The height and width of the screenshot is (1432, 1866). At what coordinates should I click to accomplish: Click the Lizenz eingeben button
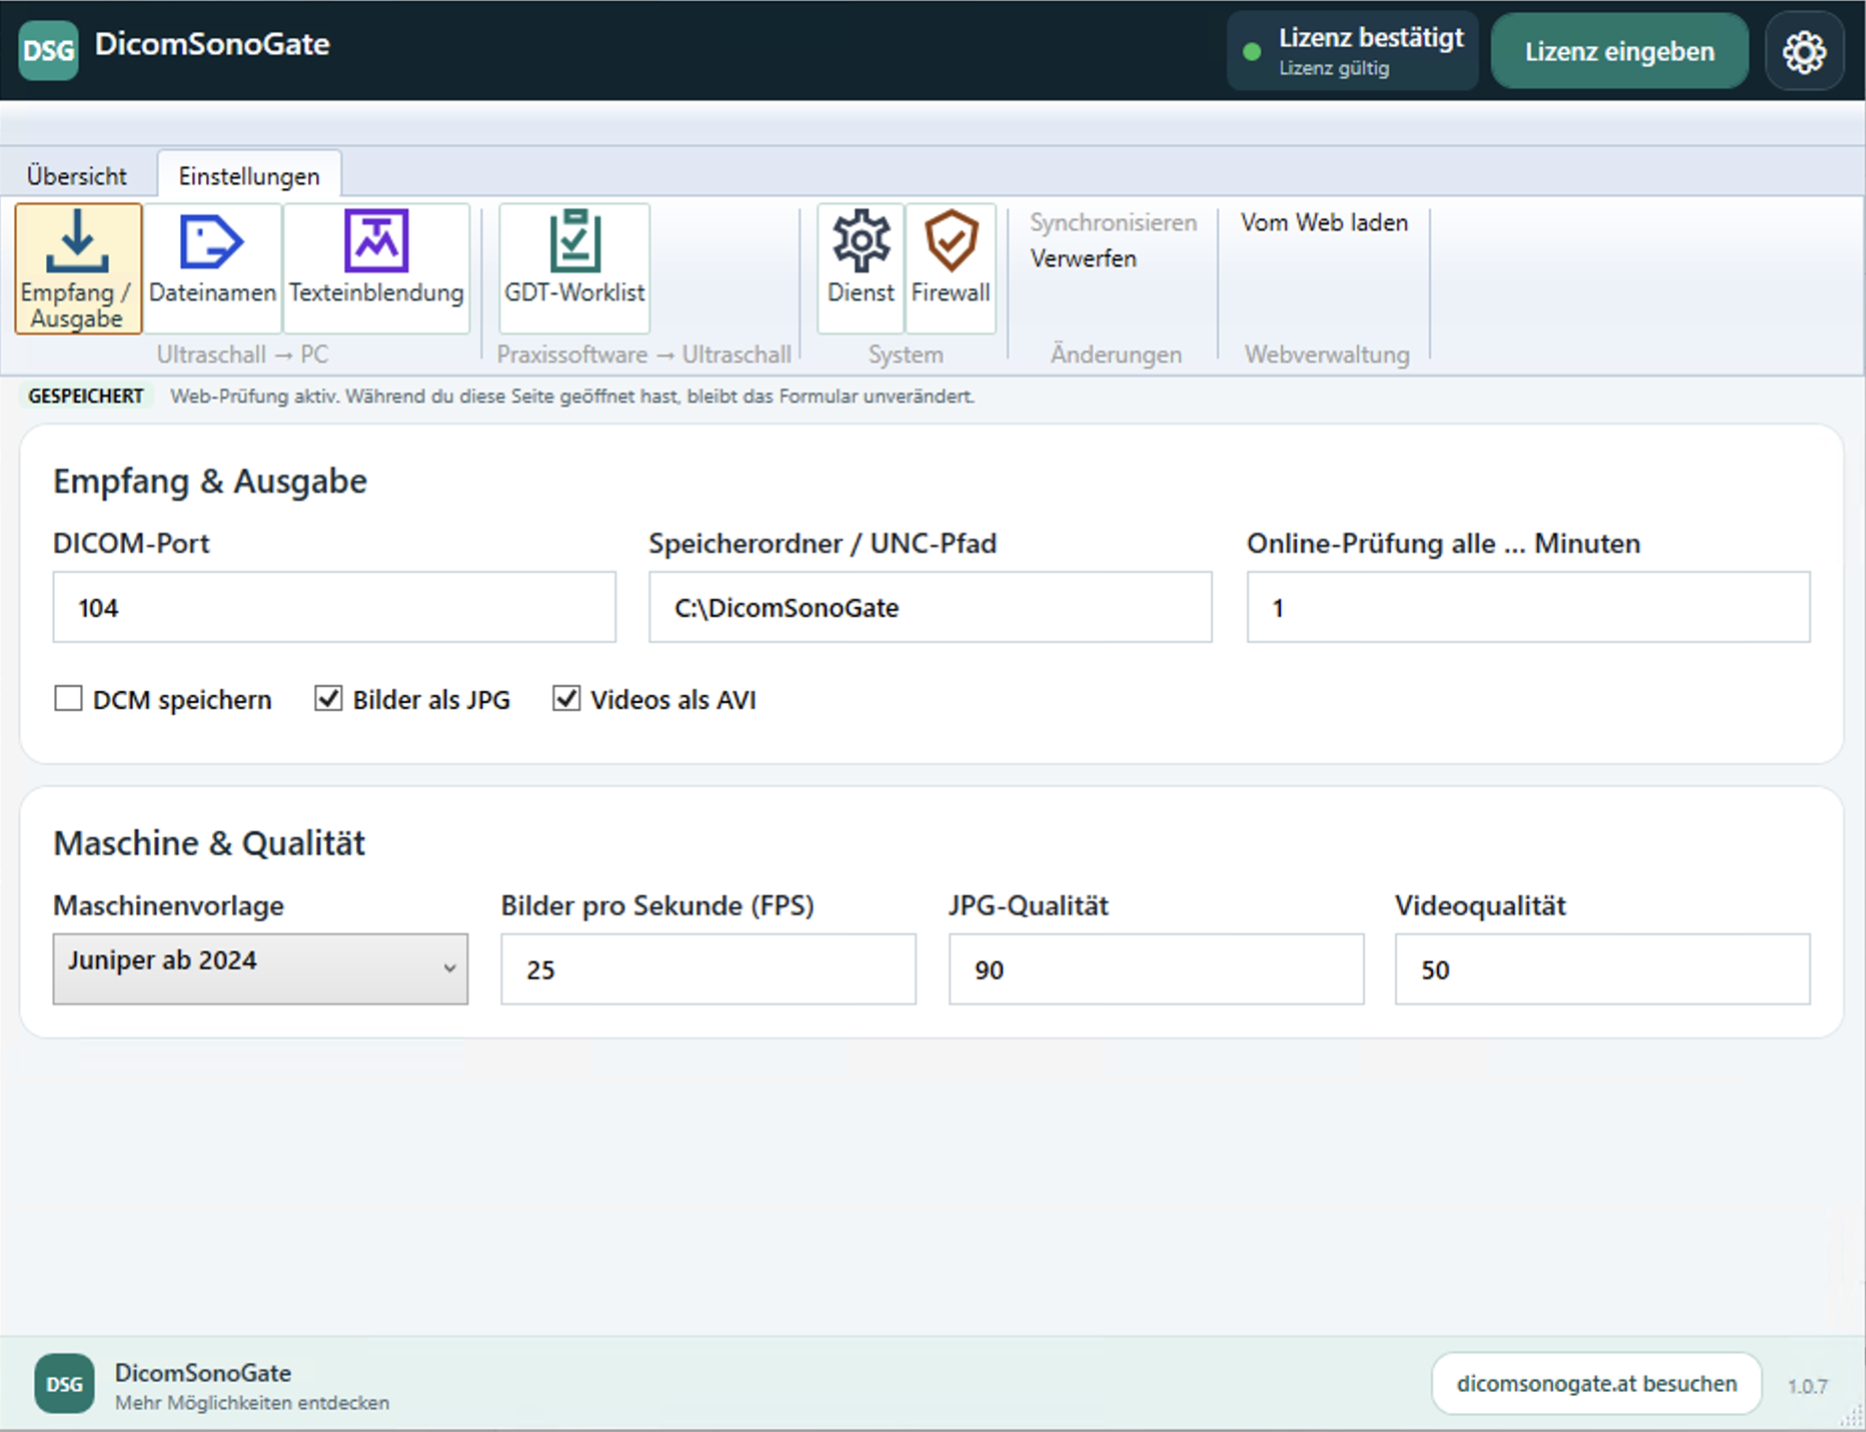(x=1619, y=51)
